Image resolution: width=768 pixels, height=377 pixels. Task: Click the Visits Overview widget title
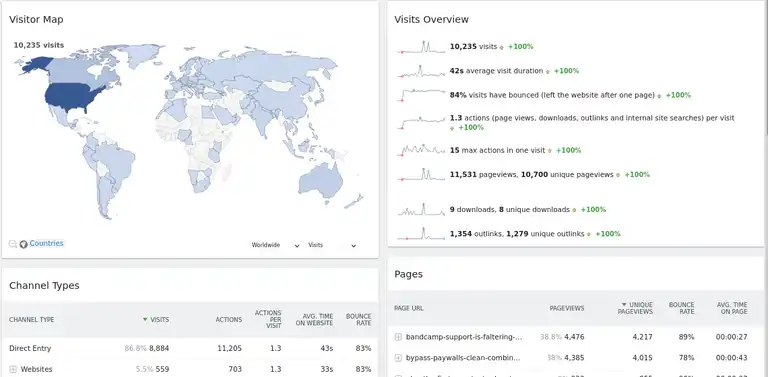coord(432,20)
